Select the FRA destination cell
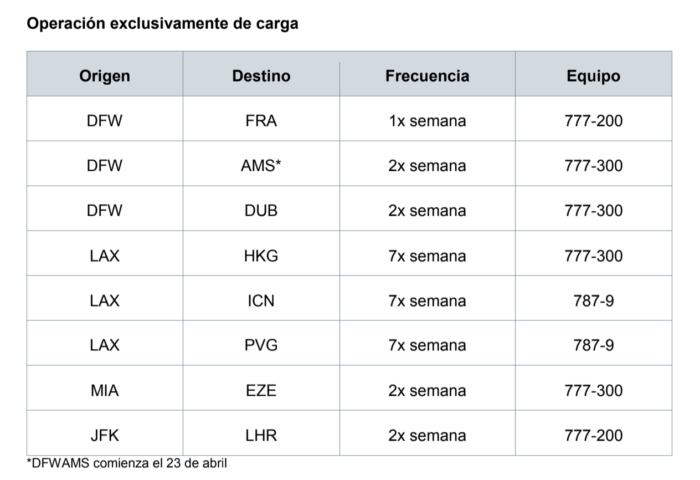 click(x=261, y=121)
